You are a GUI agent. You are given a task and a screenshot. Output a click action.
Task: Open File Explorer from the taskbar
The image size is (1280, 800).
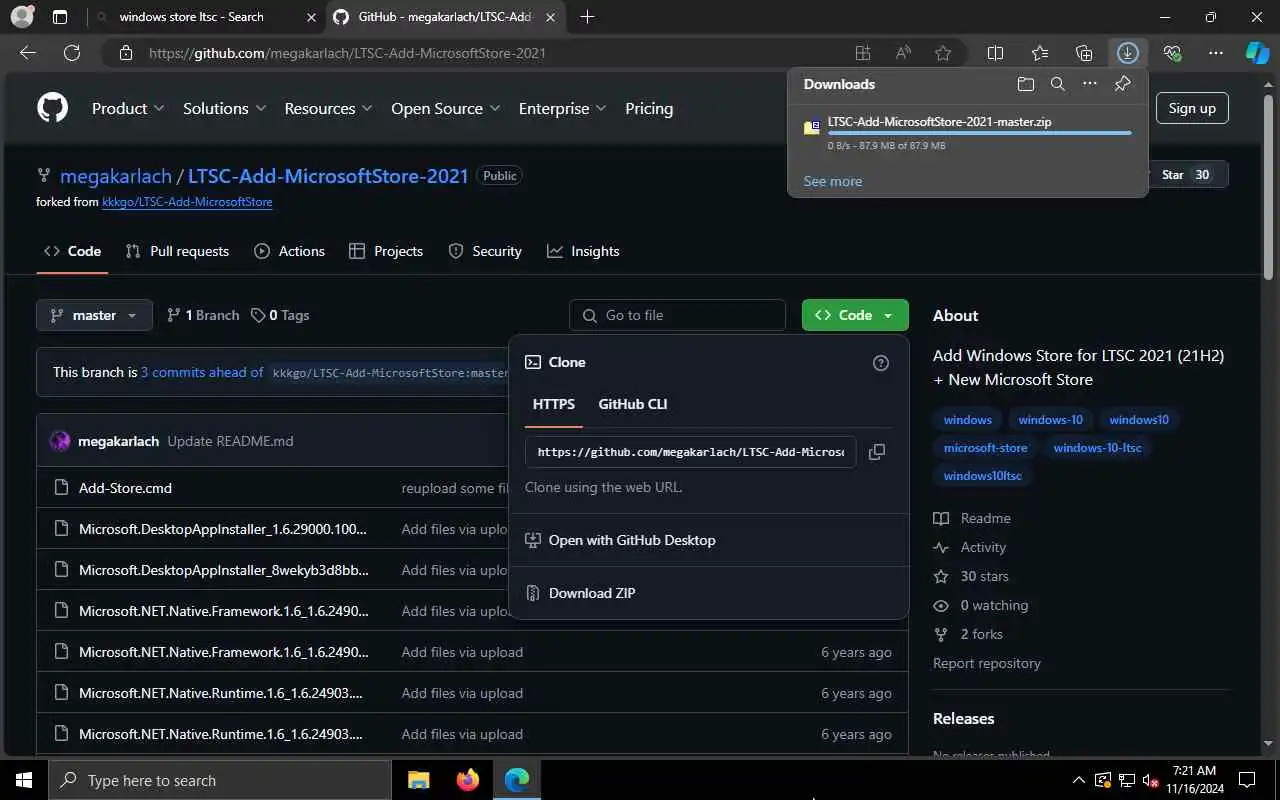coord(418,780)
